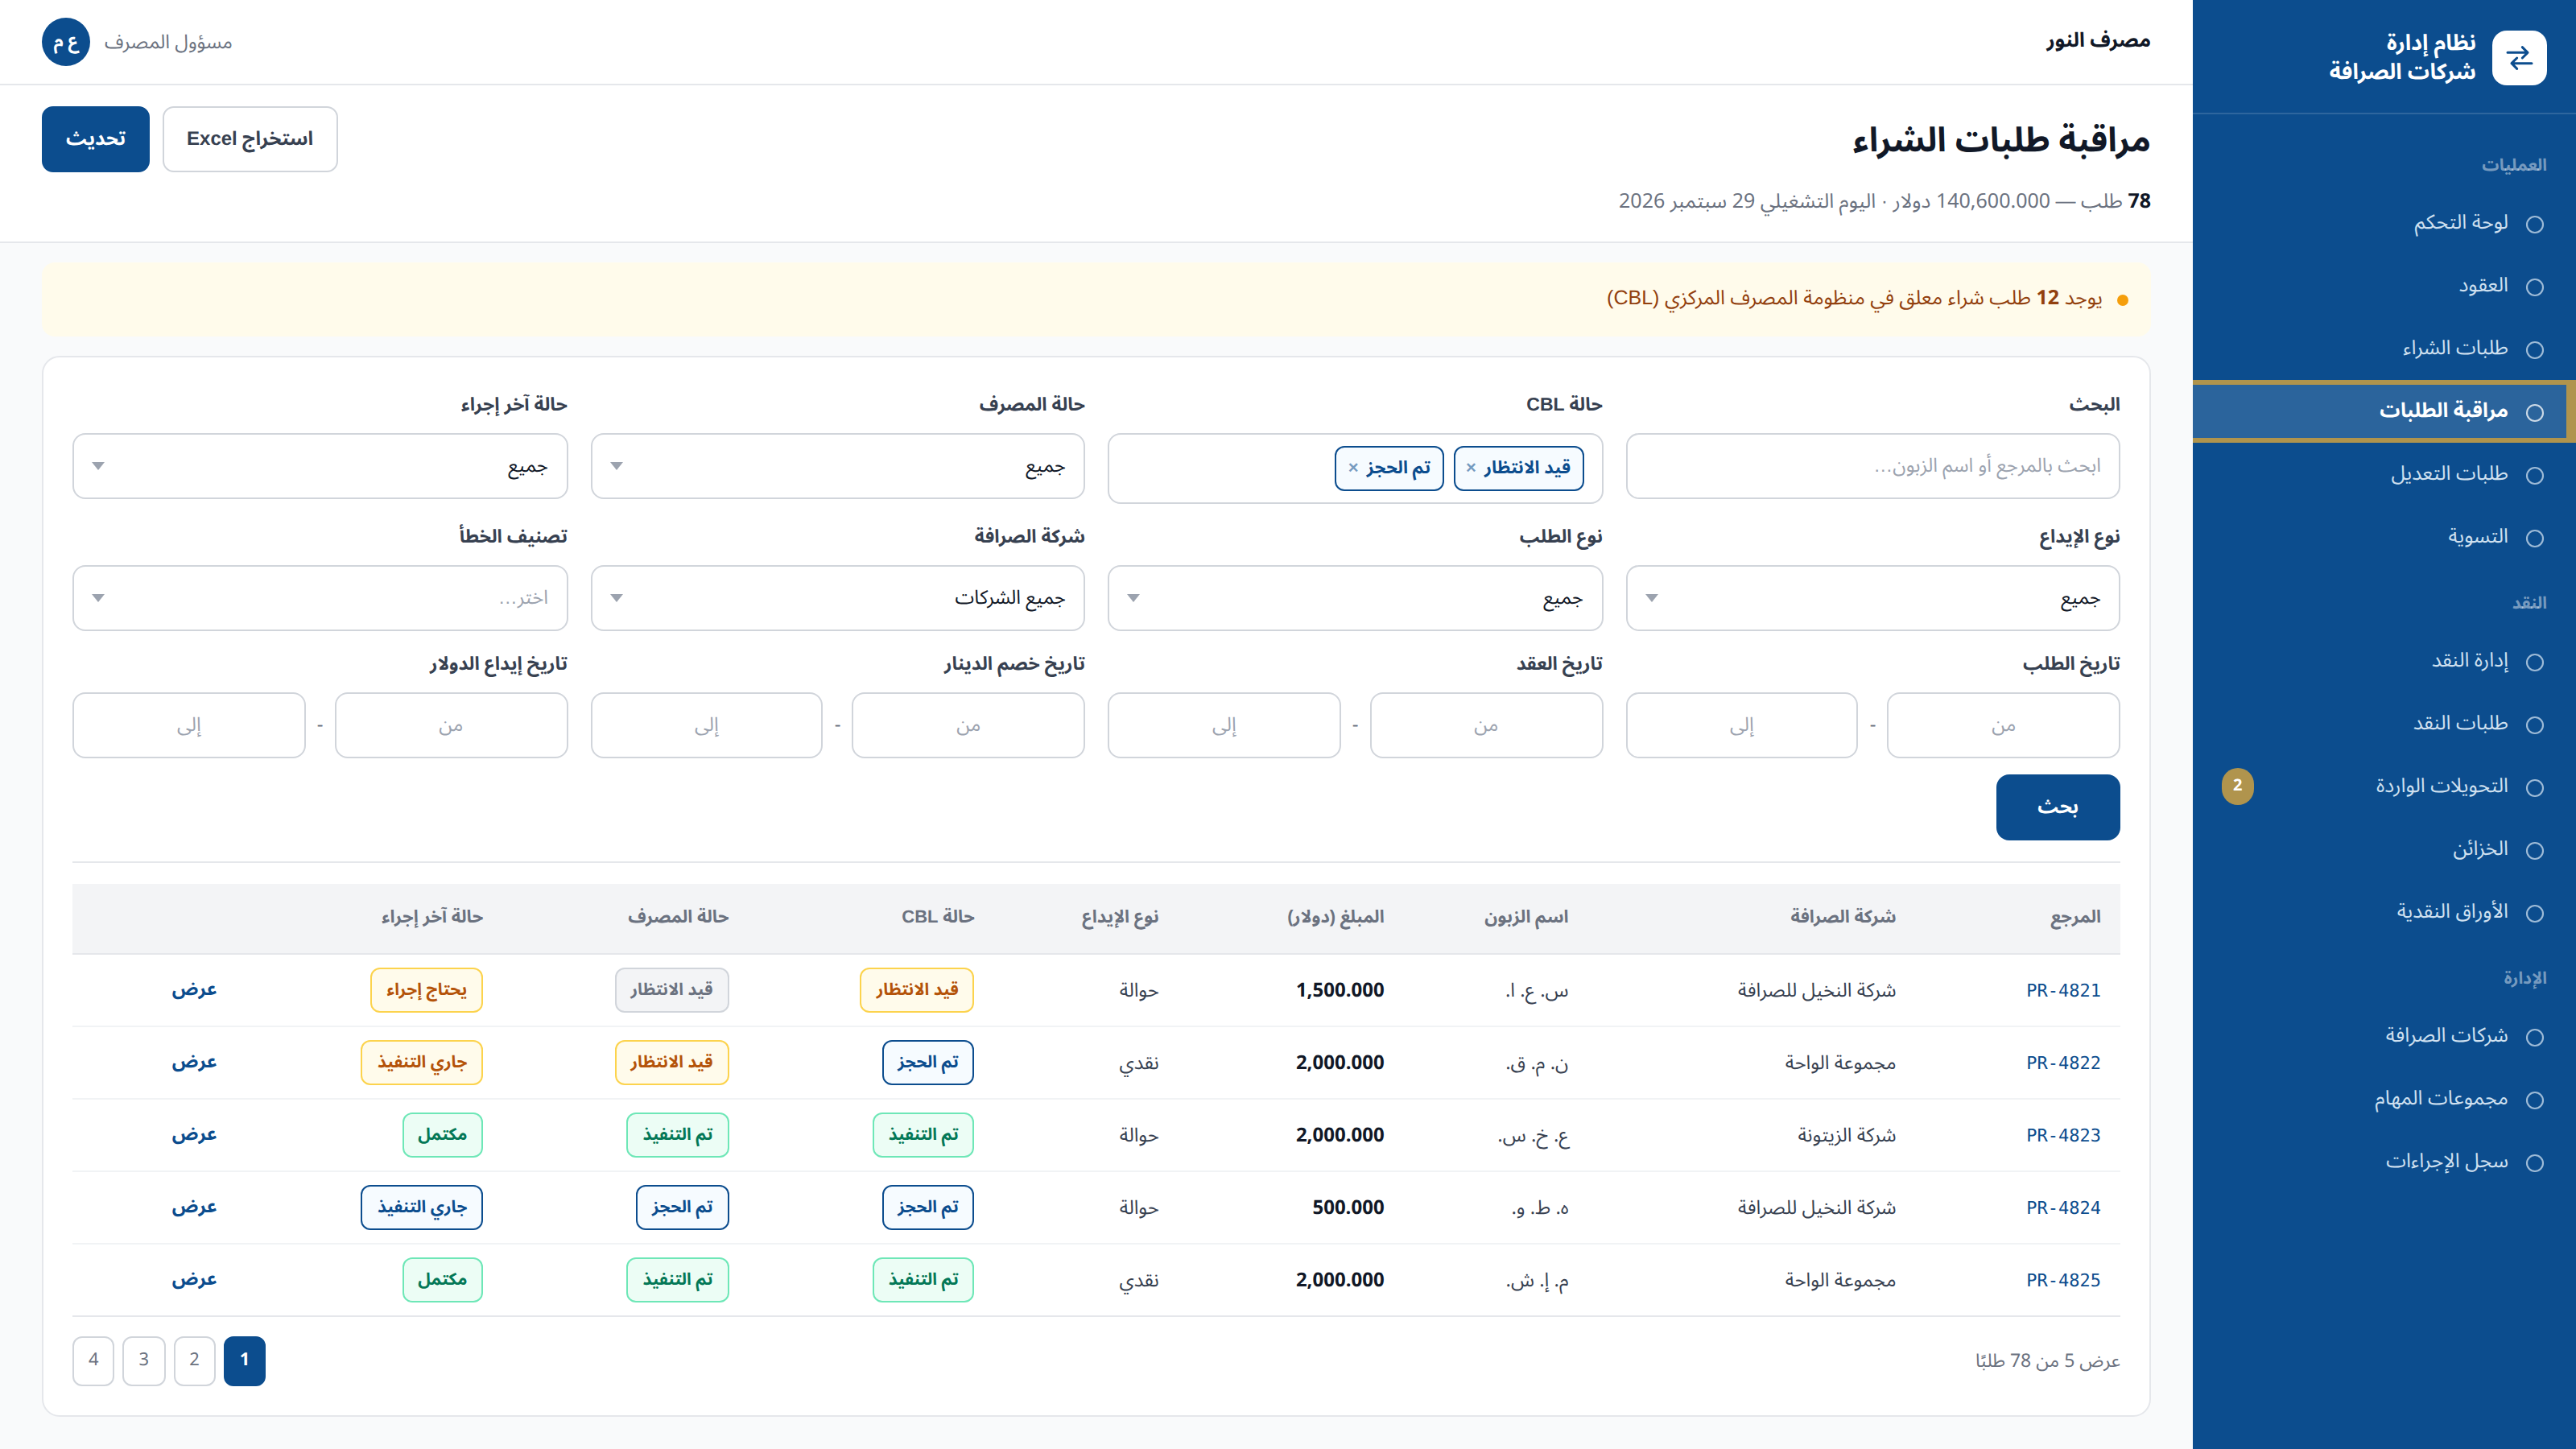This screenshot has height=1449, width=2576.
Task: Click the circle icon beside التسوية
Action: click(x=2534, y=538)
